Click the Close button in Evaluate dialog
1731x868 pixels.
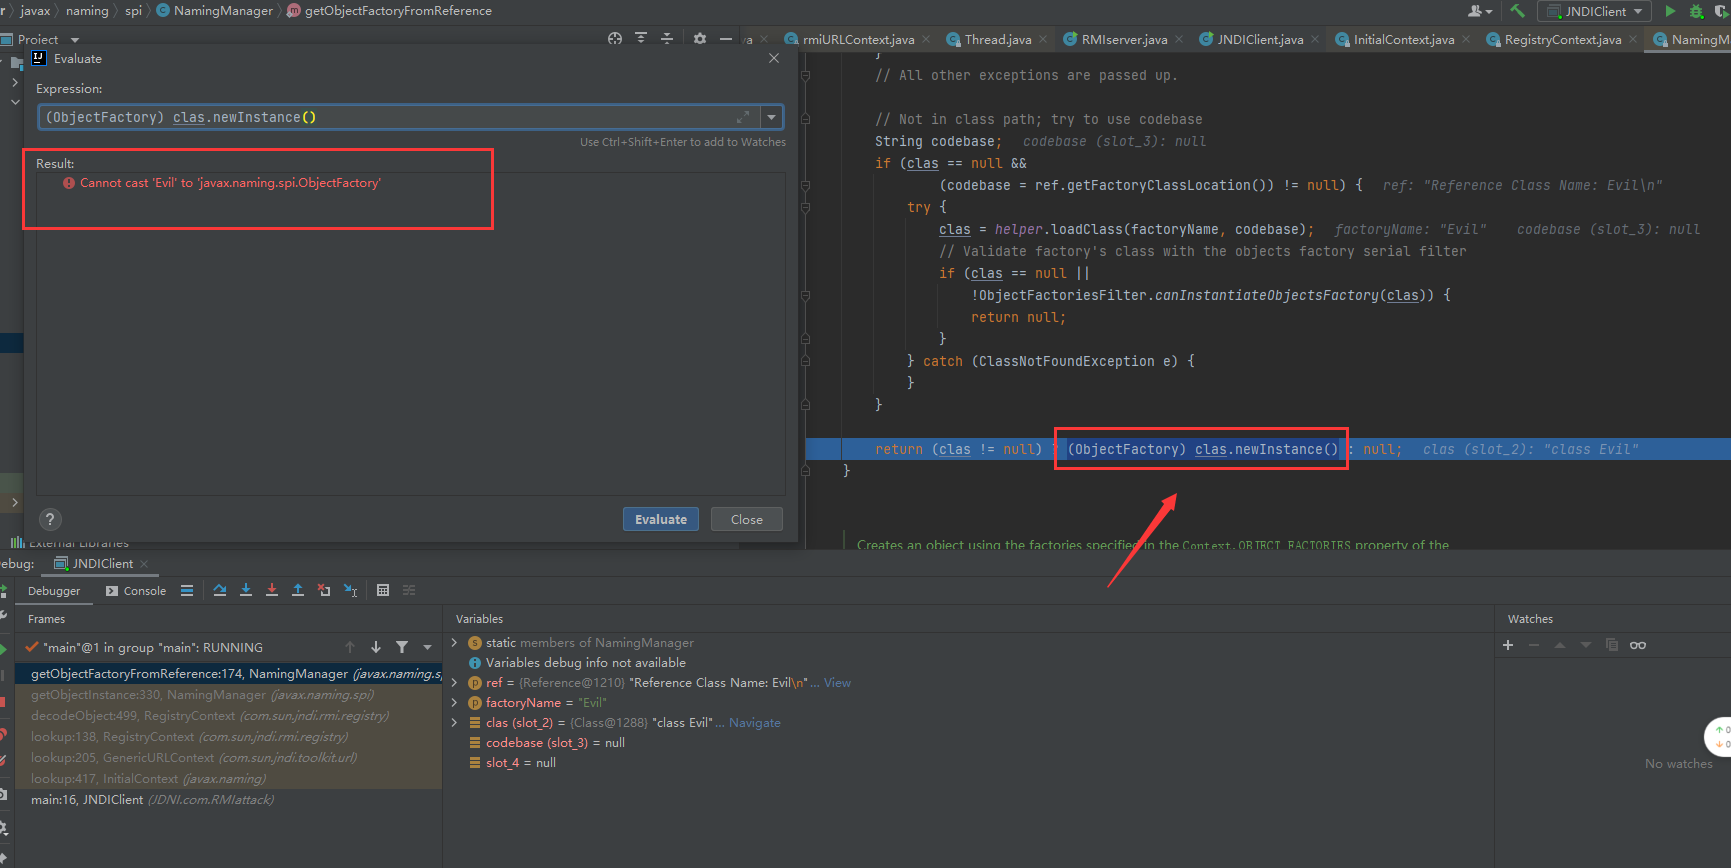click(x=747, y=519)
